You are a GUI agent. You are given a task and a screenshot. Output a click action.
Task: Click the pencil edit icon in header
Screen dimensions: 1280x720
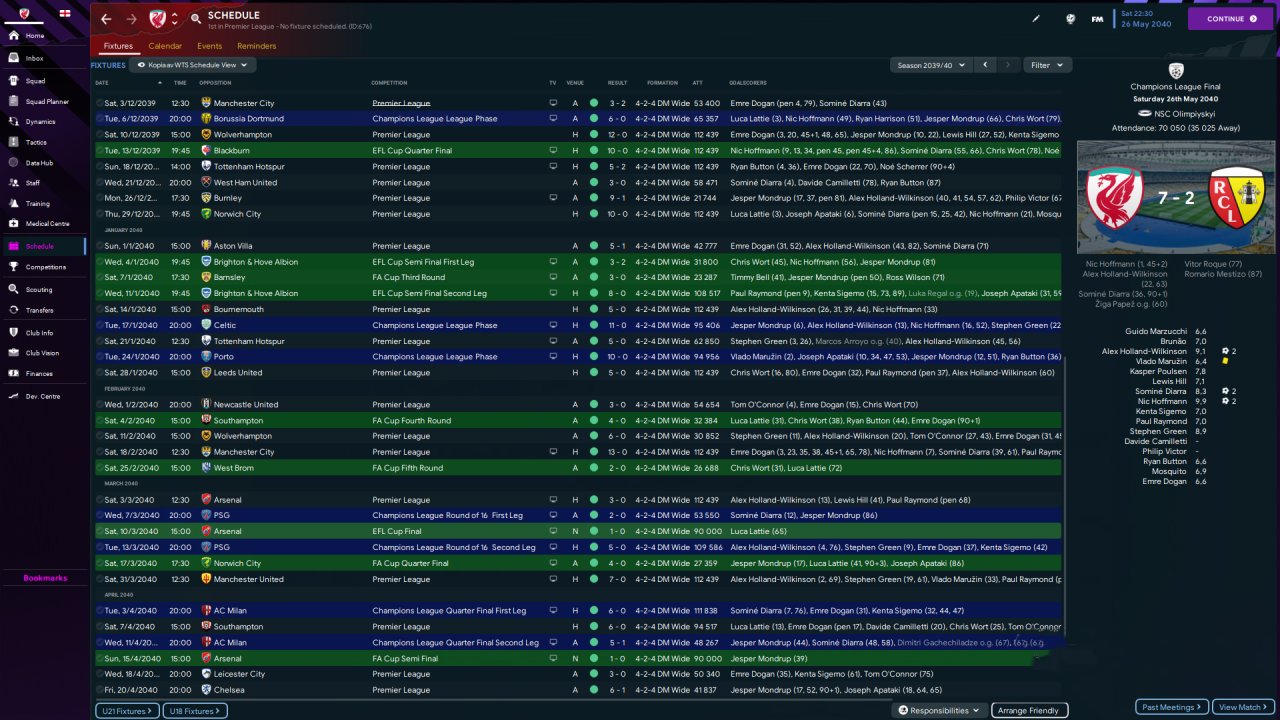pyautogui.click(x=1036, y=18)
